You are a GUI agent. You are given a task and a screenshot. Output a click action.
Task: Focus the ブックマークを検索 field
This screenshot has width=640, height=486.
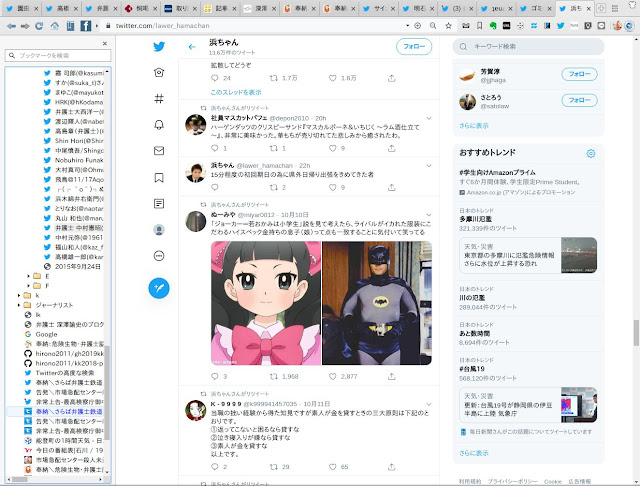click(x=58, y=55)
